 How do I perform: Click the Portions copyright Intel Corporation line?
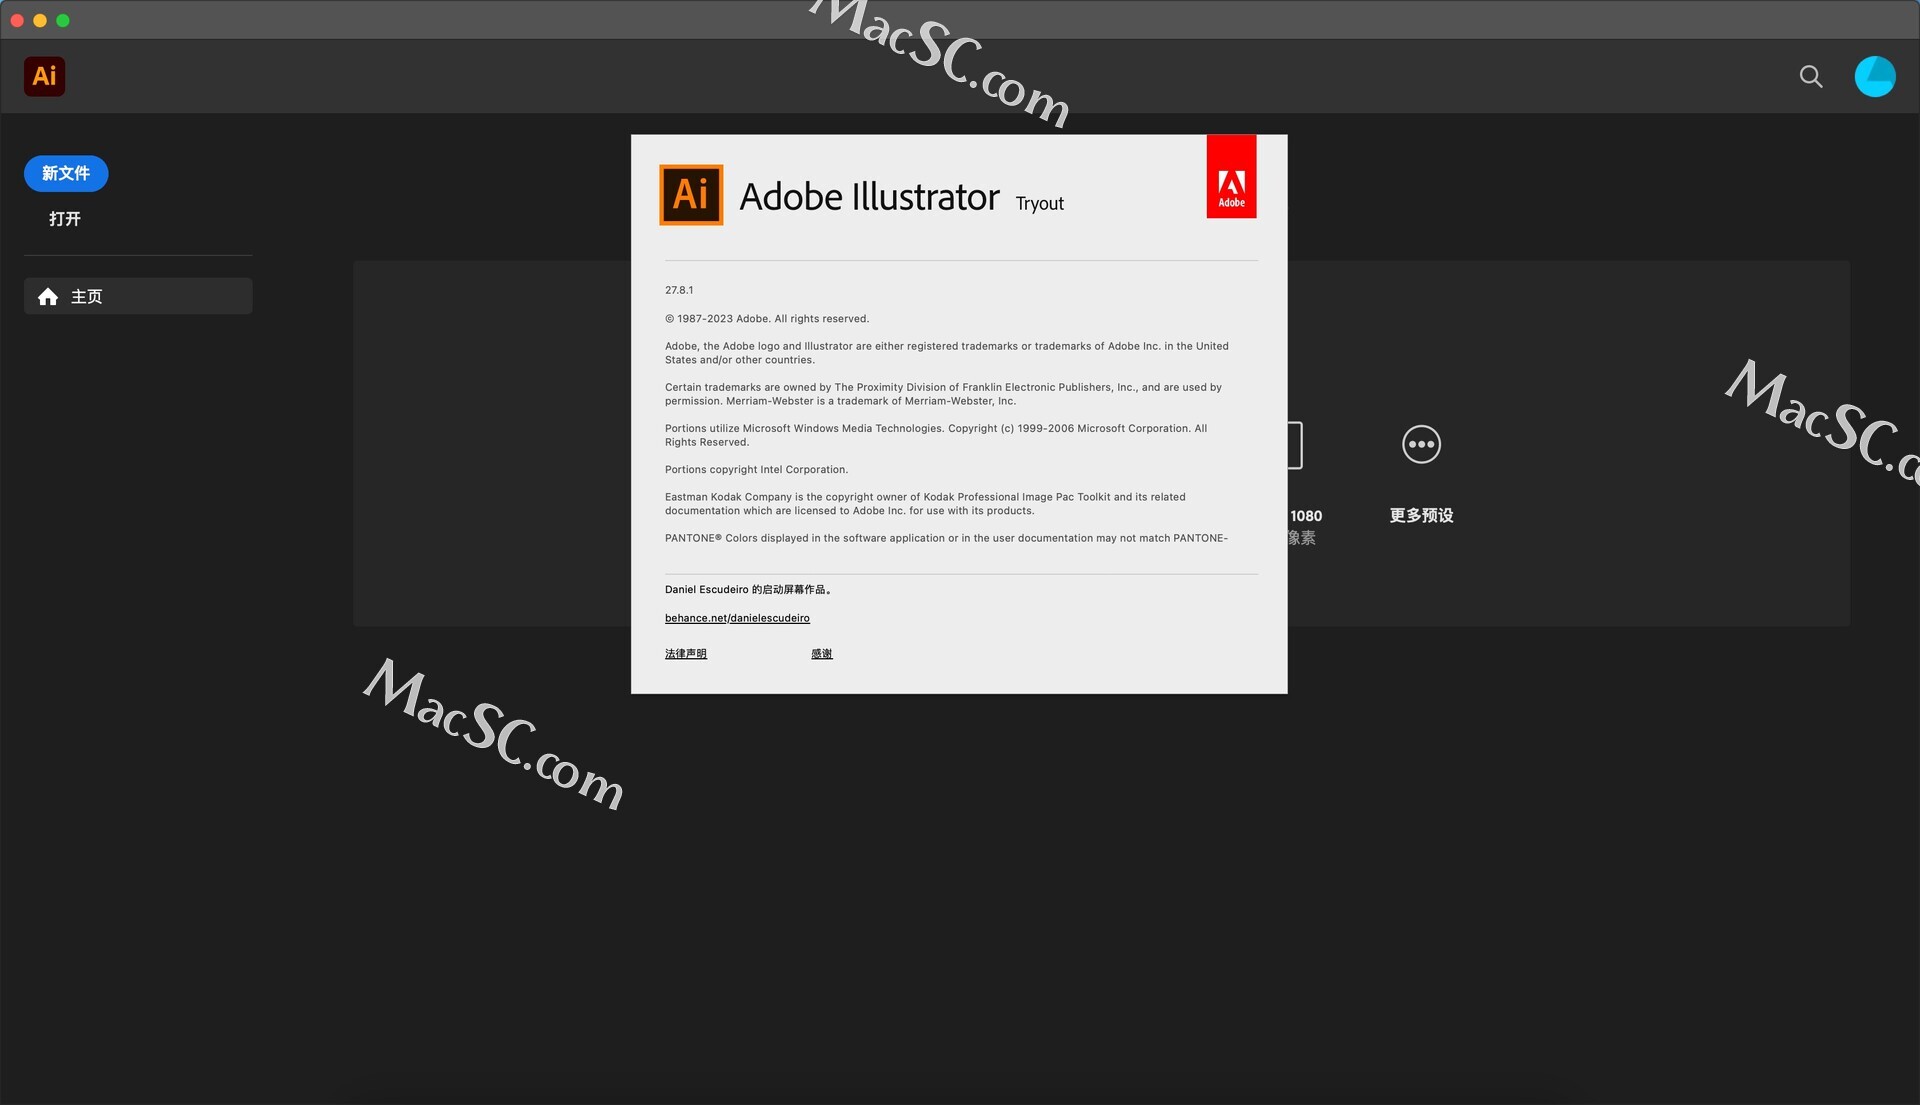tap(756, 470)
